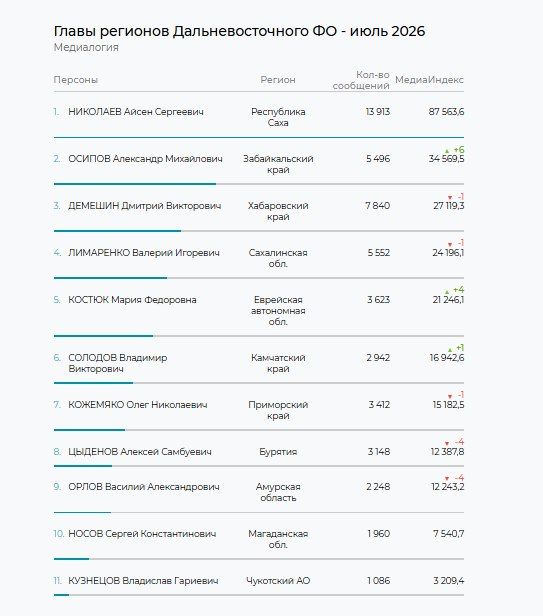Open ОСИПОВ Александр Михайлович entry
Image resolution: width=543 pixels, height=616 pixels.
(x=145, y=159)
